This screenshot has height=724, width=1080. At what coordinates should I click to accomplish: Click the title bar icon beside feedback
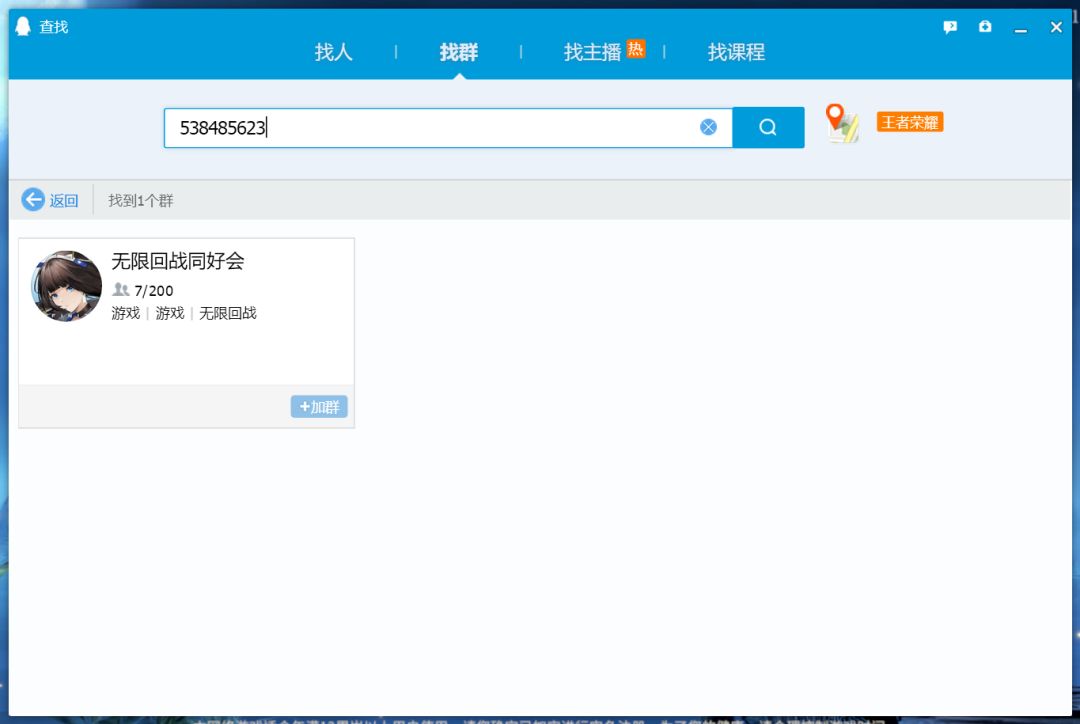point(985,26)
